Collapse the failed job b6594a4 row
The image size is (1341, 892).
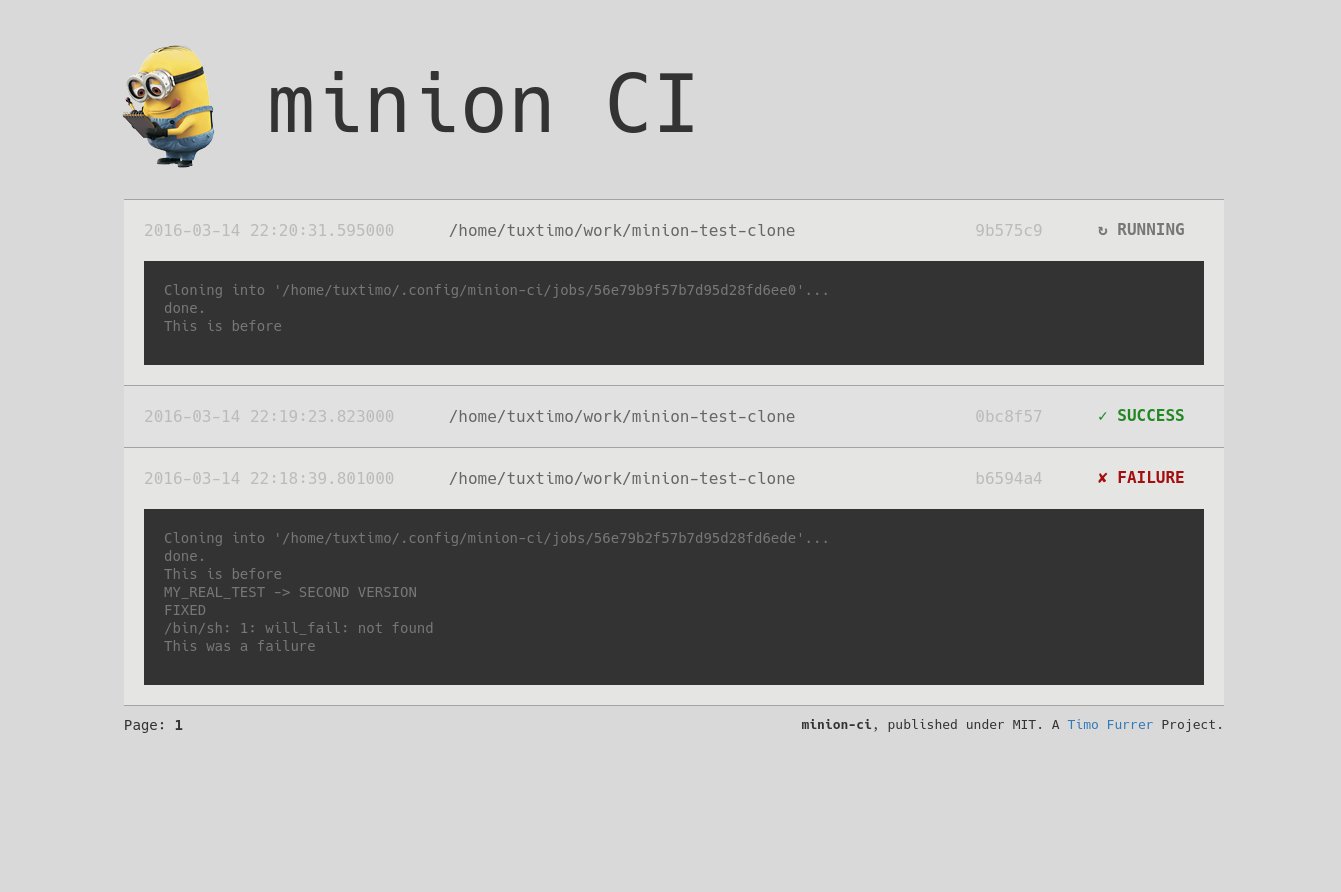pyautogui.click(x=674, y=478)
